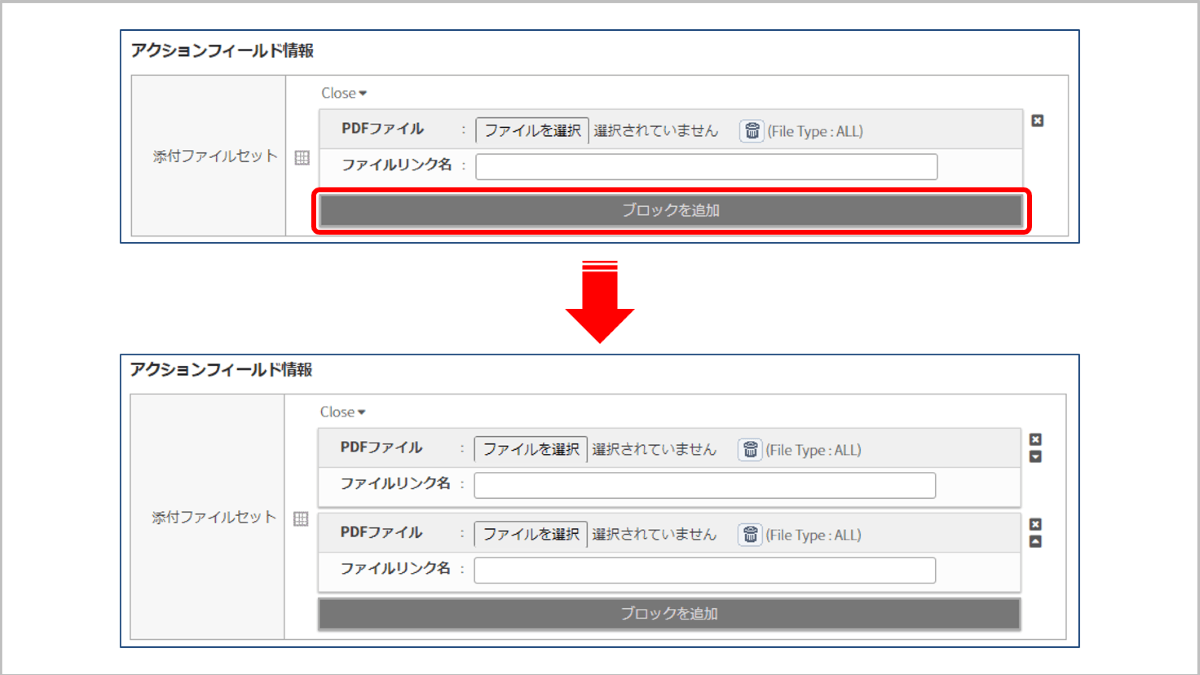Move first block down using down-arrow icon
Screen dimensions: 1200x675
(x=1036, y=456)
